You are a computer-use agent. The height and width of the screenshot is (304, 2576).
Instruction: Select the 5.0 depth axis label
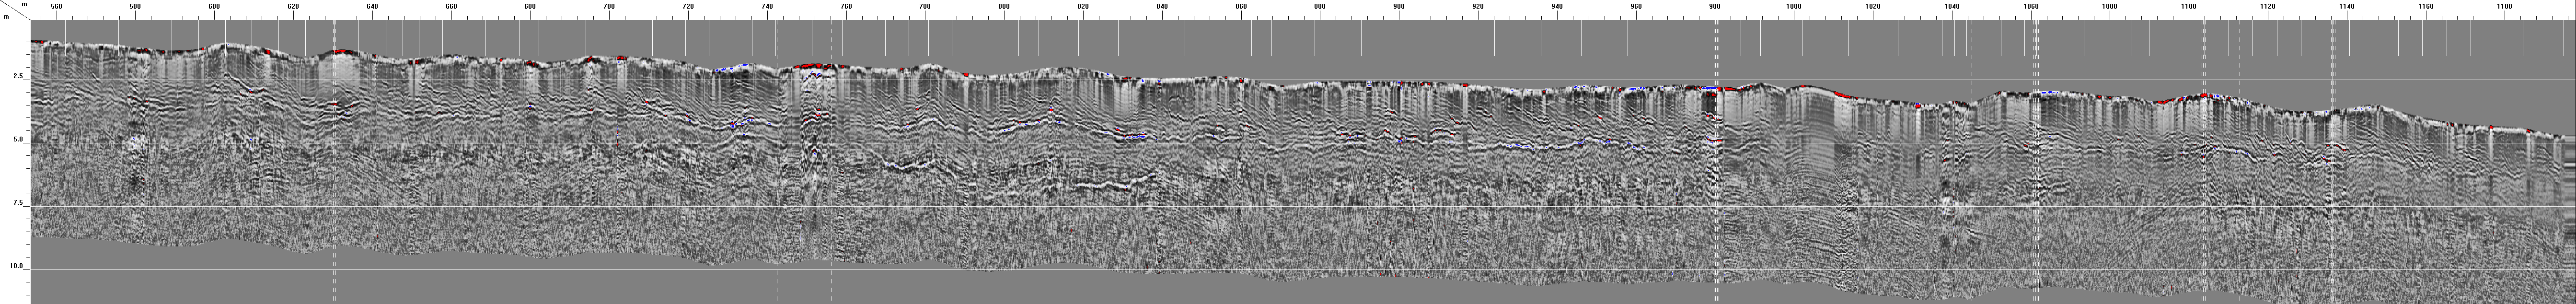(x=18, y=140)
